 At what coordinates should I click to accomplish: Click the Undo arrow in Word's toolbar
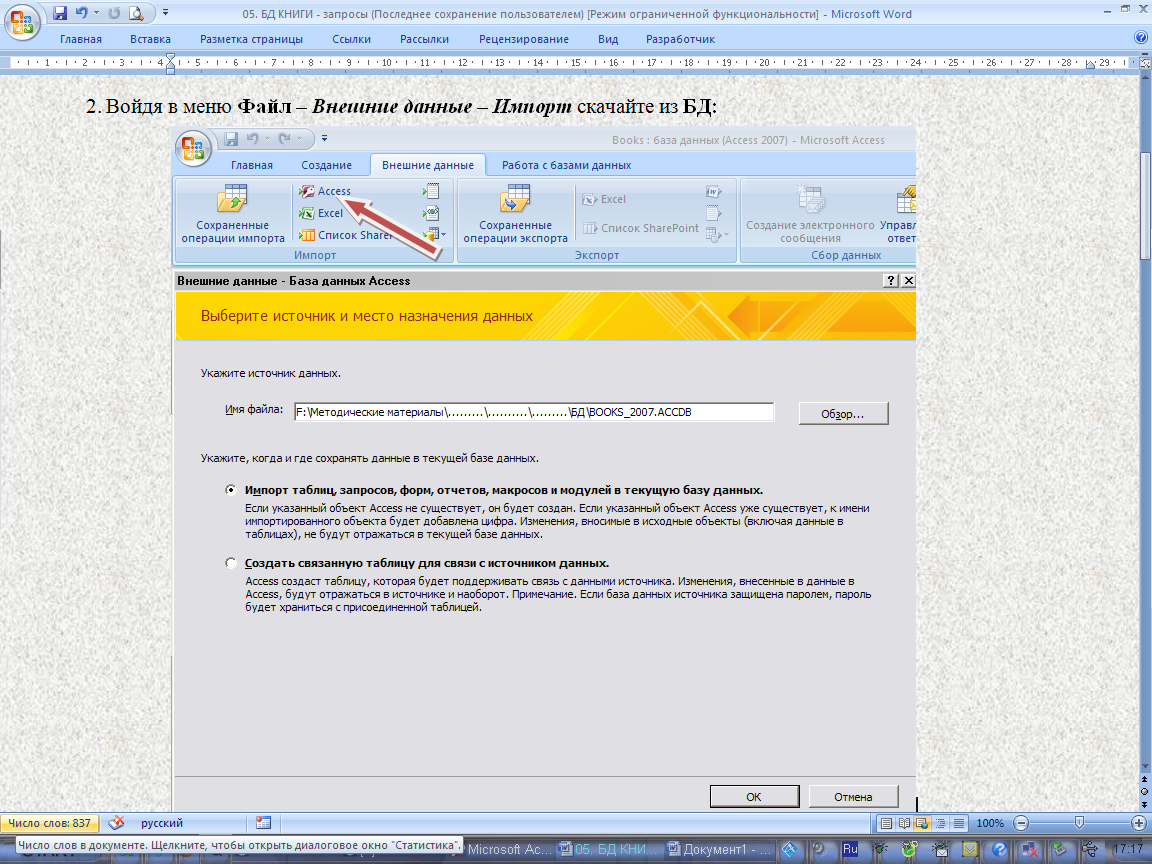click(82, 13)
